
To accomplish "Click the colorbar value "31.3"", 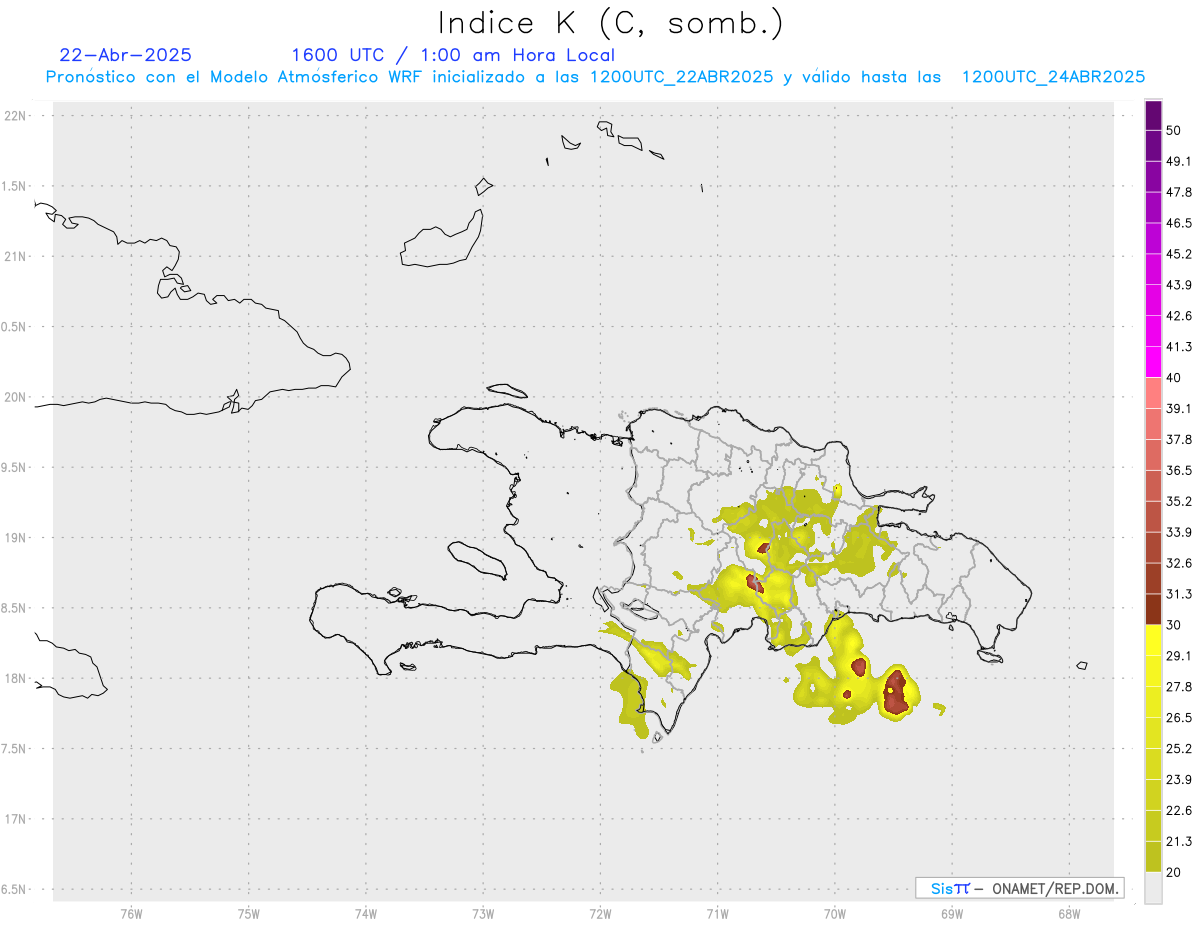I will pyautogui.click(x=1179, y=594).
